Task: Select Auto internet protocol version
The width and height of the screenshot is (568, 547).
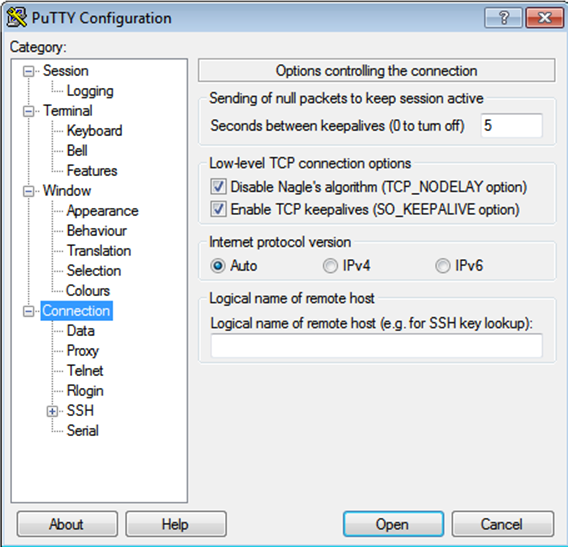Action: 218,266
